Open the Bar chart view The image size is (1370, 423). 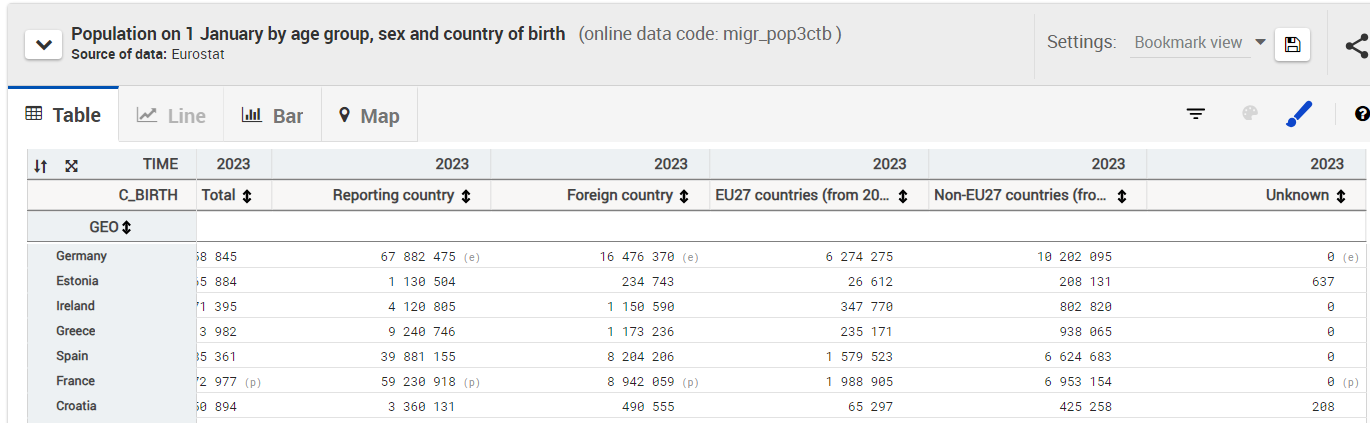(272, 116)
